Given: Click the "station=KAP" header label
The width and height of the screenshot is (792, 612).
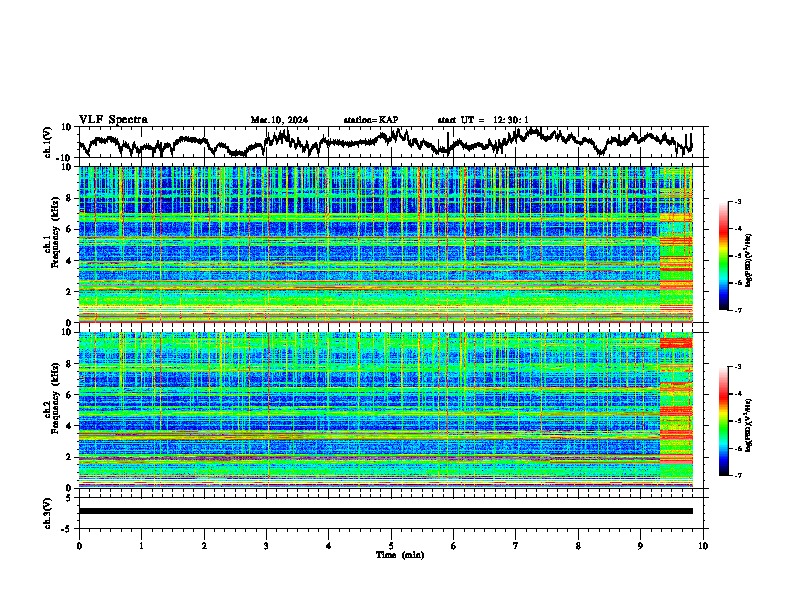Looking at the screenshot, I should 371,120.
